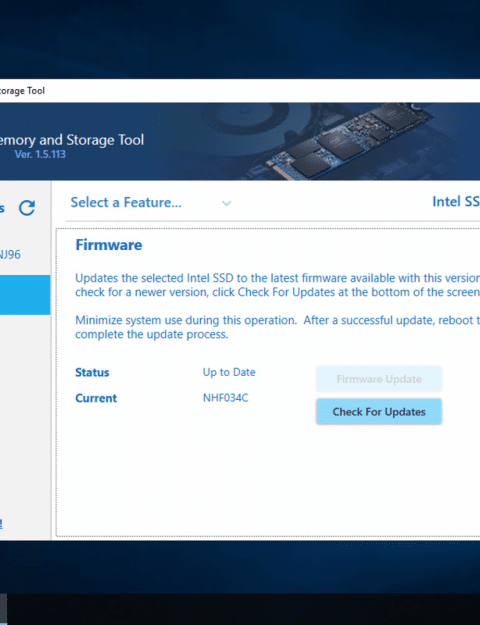Click the Up to Date status value

229,372
